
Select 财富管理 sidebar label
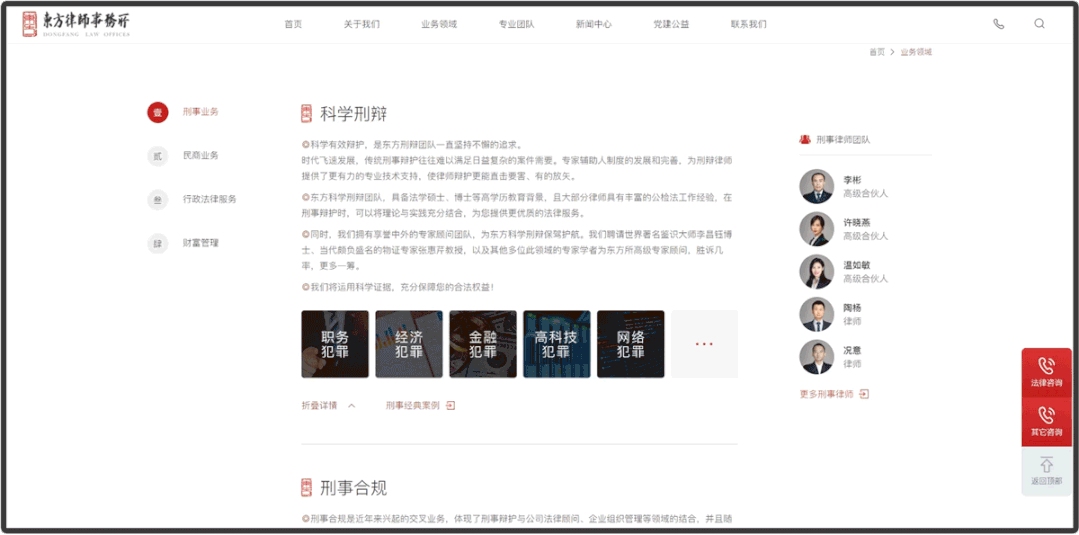coord(201,243)
